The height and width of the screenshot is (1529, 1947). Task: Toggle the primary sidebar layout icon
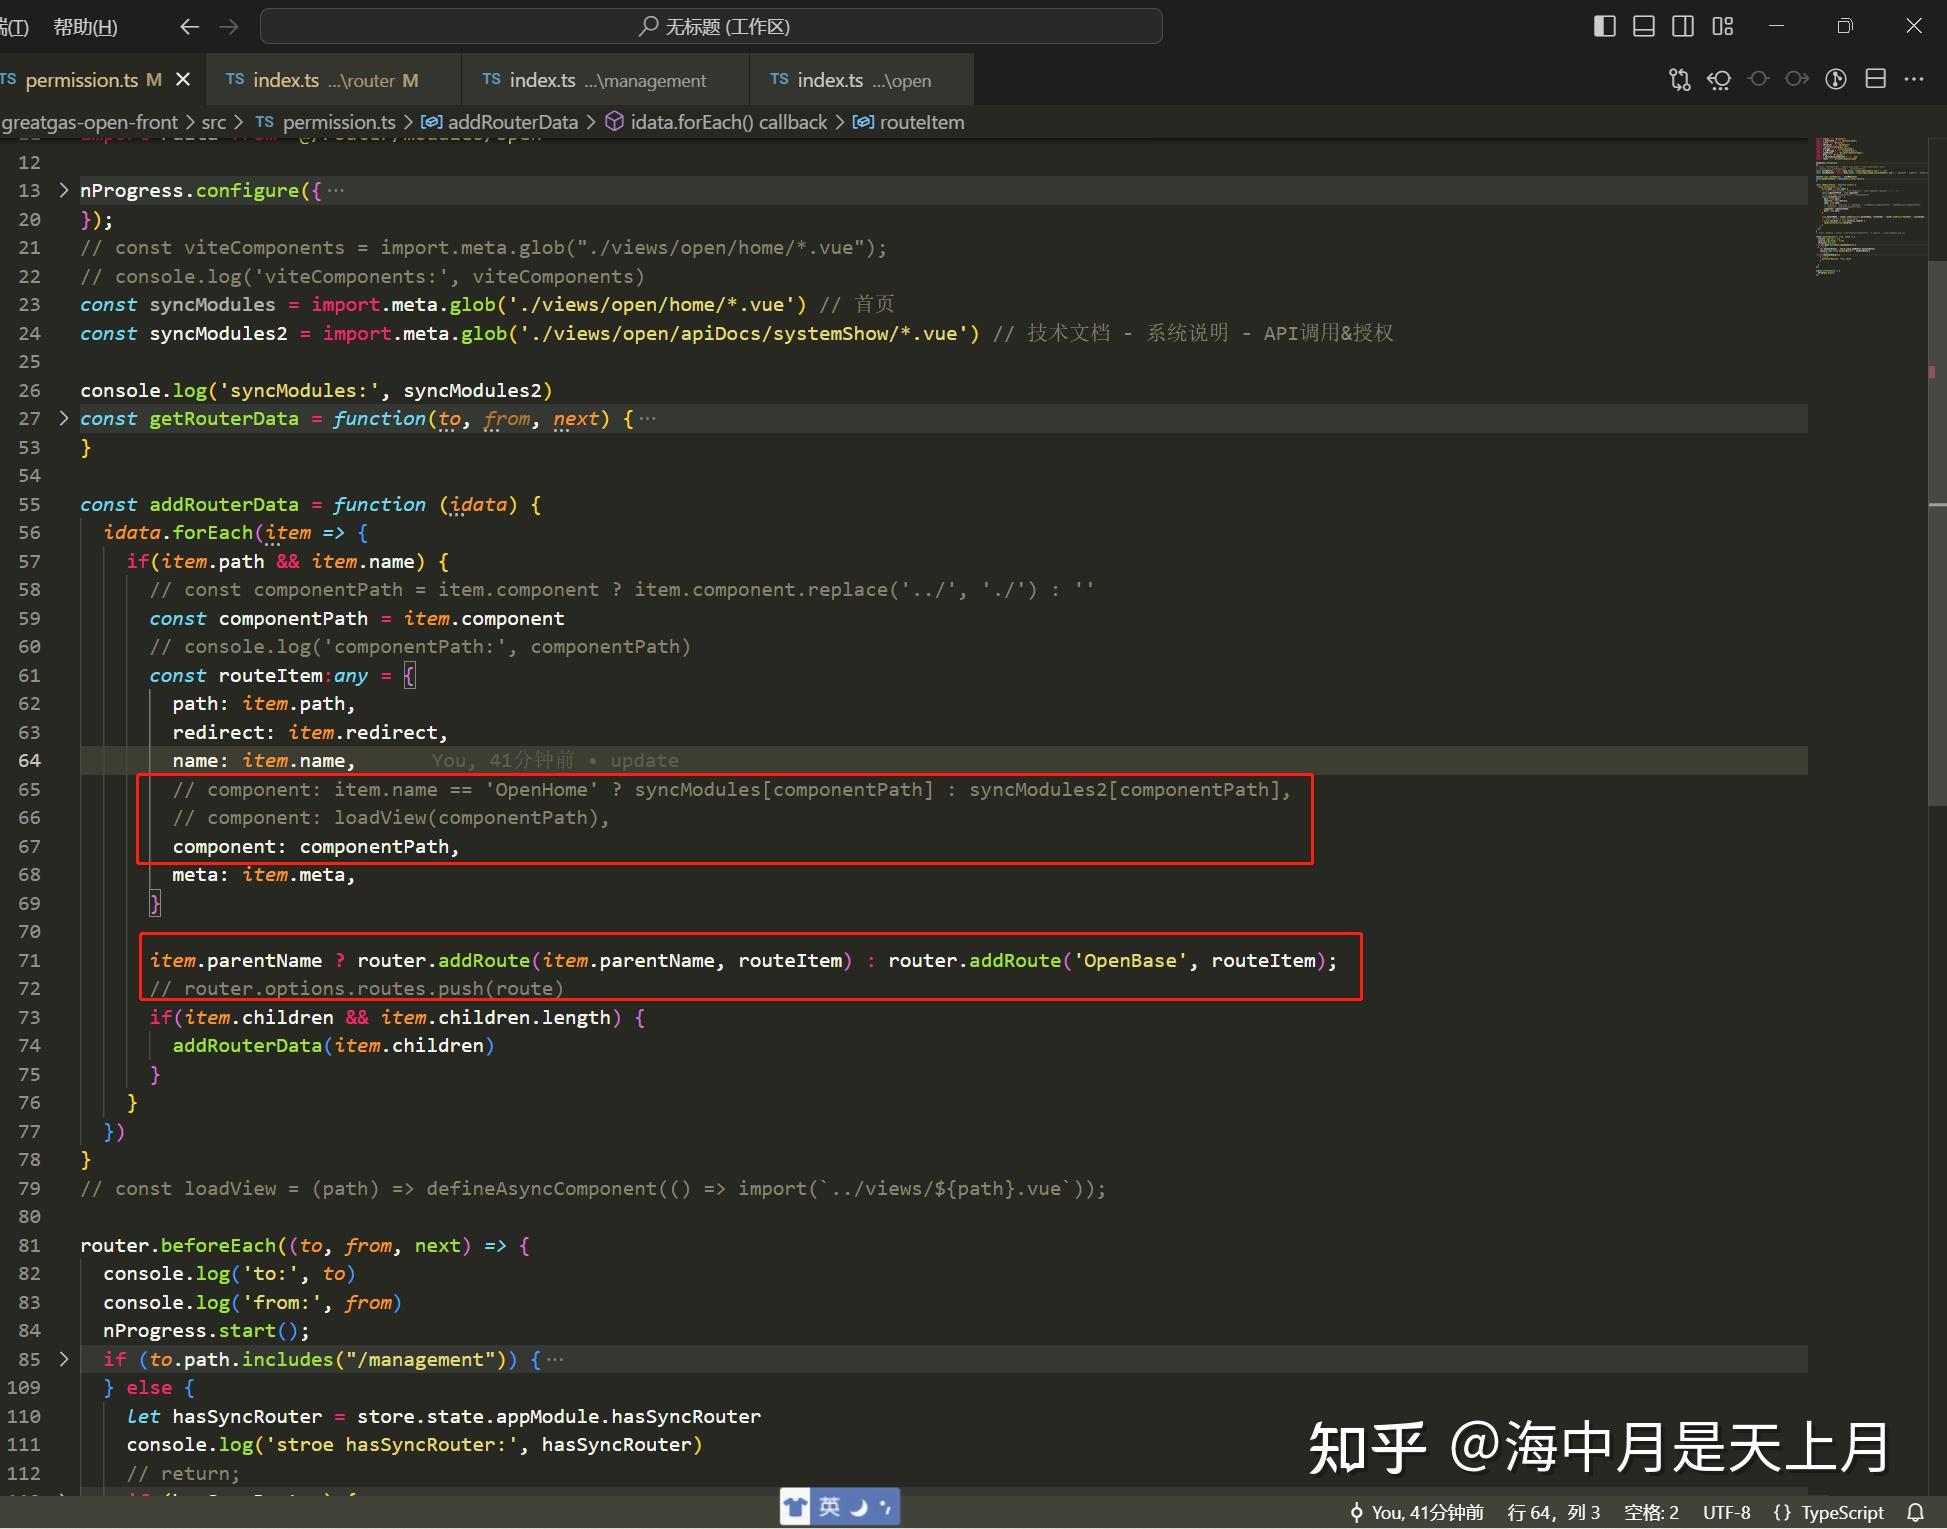point(1604,26)
